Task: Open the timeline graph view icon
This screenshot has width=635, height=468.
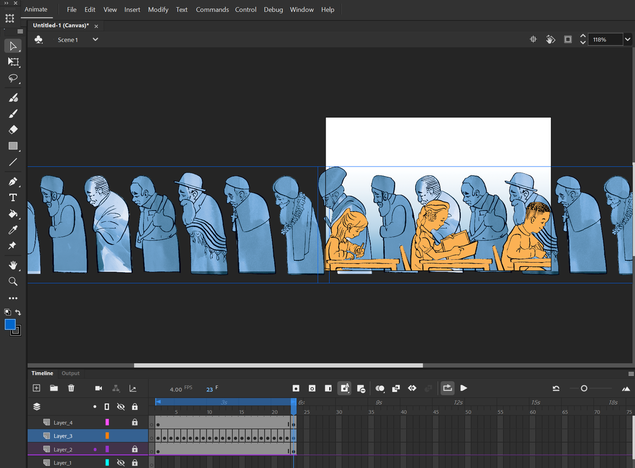Action: pyautogui.click(x=132, y=388)
